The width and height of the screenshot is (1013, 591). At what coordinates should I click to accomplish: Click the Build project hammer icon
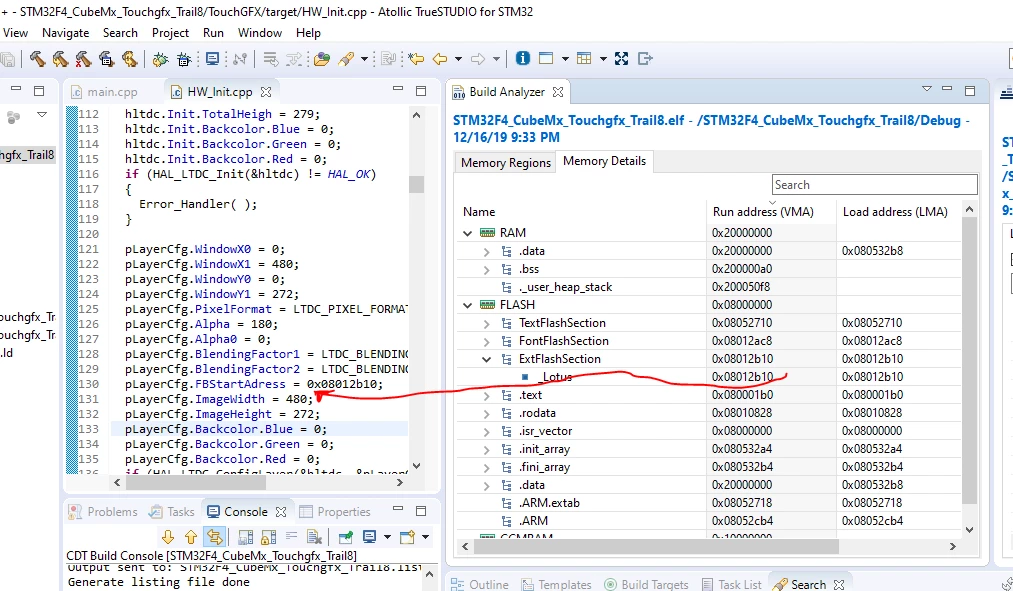(x=37, y=59)
